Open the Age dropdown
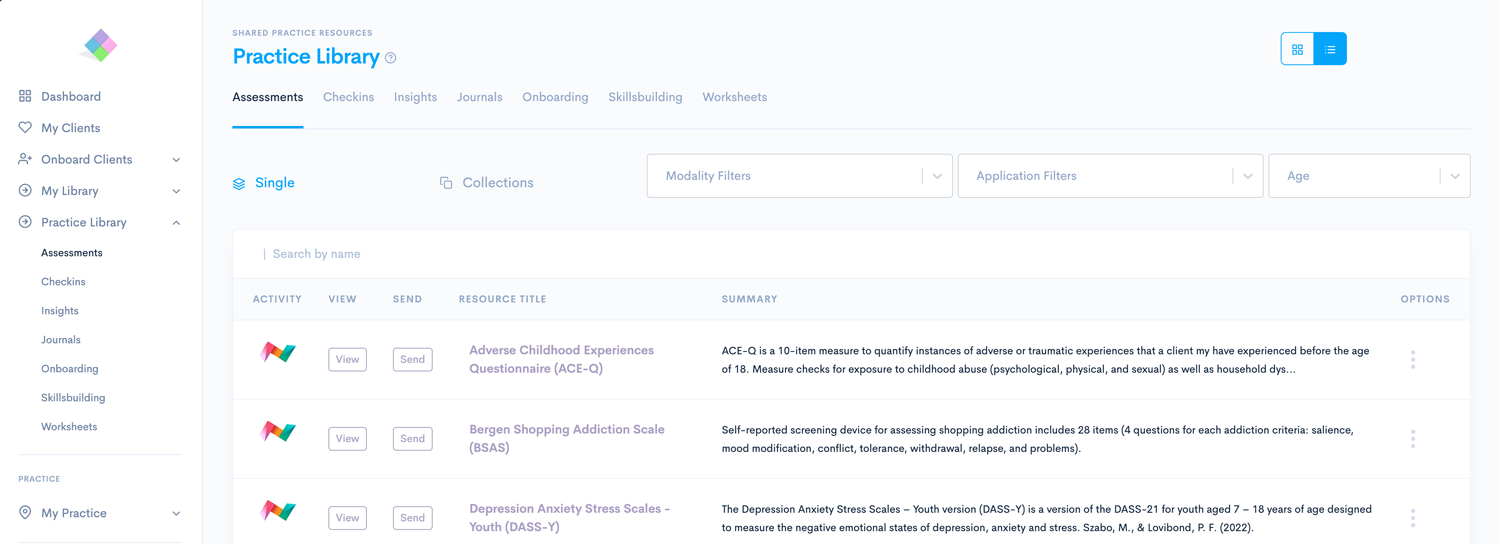Image resolution: width=1500 pixels, height=544 pixels. pyautogui.click(x=1369, y=176)
